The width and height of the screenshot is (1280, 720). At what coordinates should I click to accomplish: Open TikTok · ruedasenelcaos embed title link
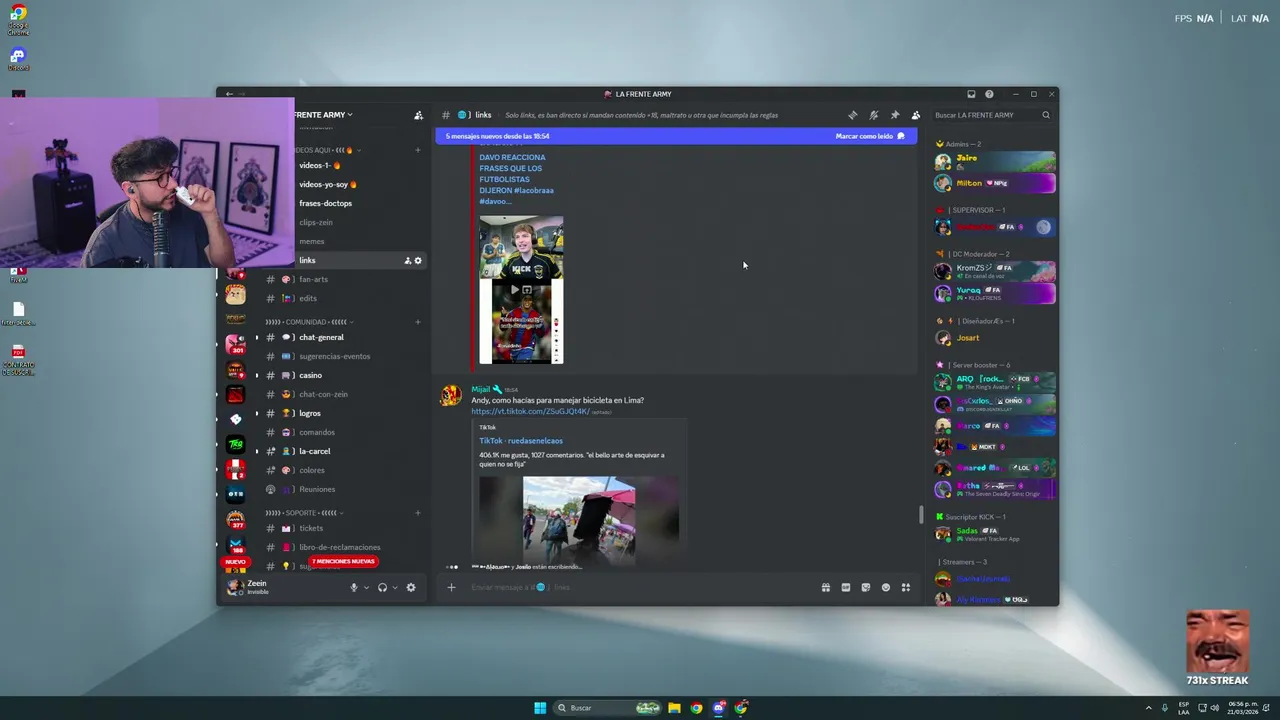(x=520, y=440)
